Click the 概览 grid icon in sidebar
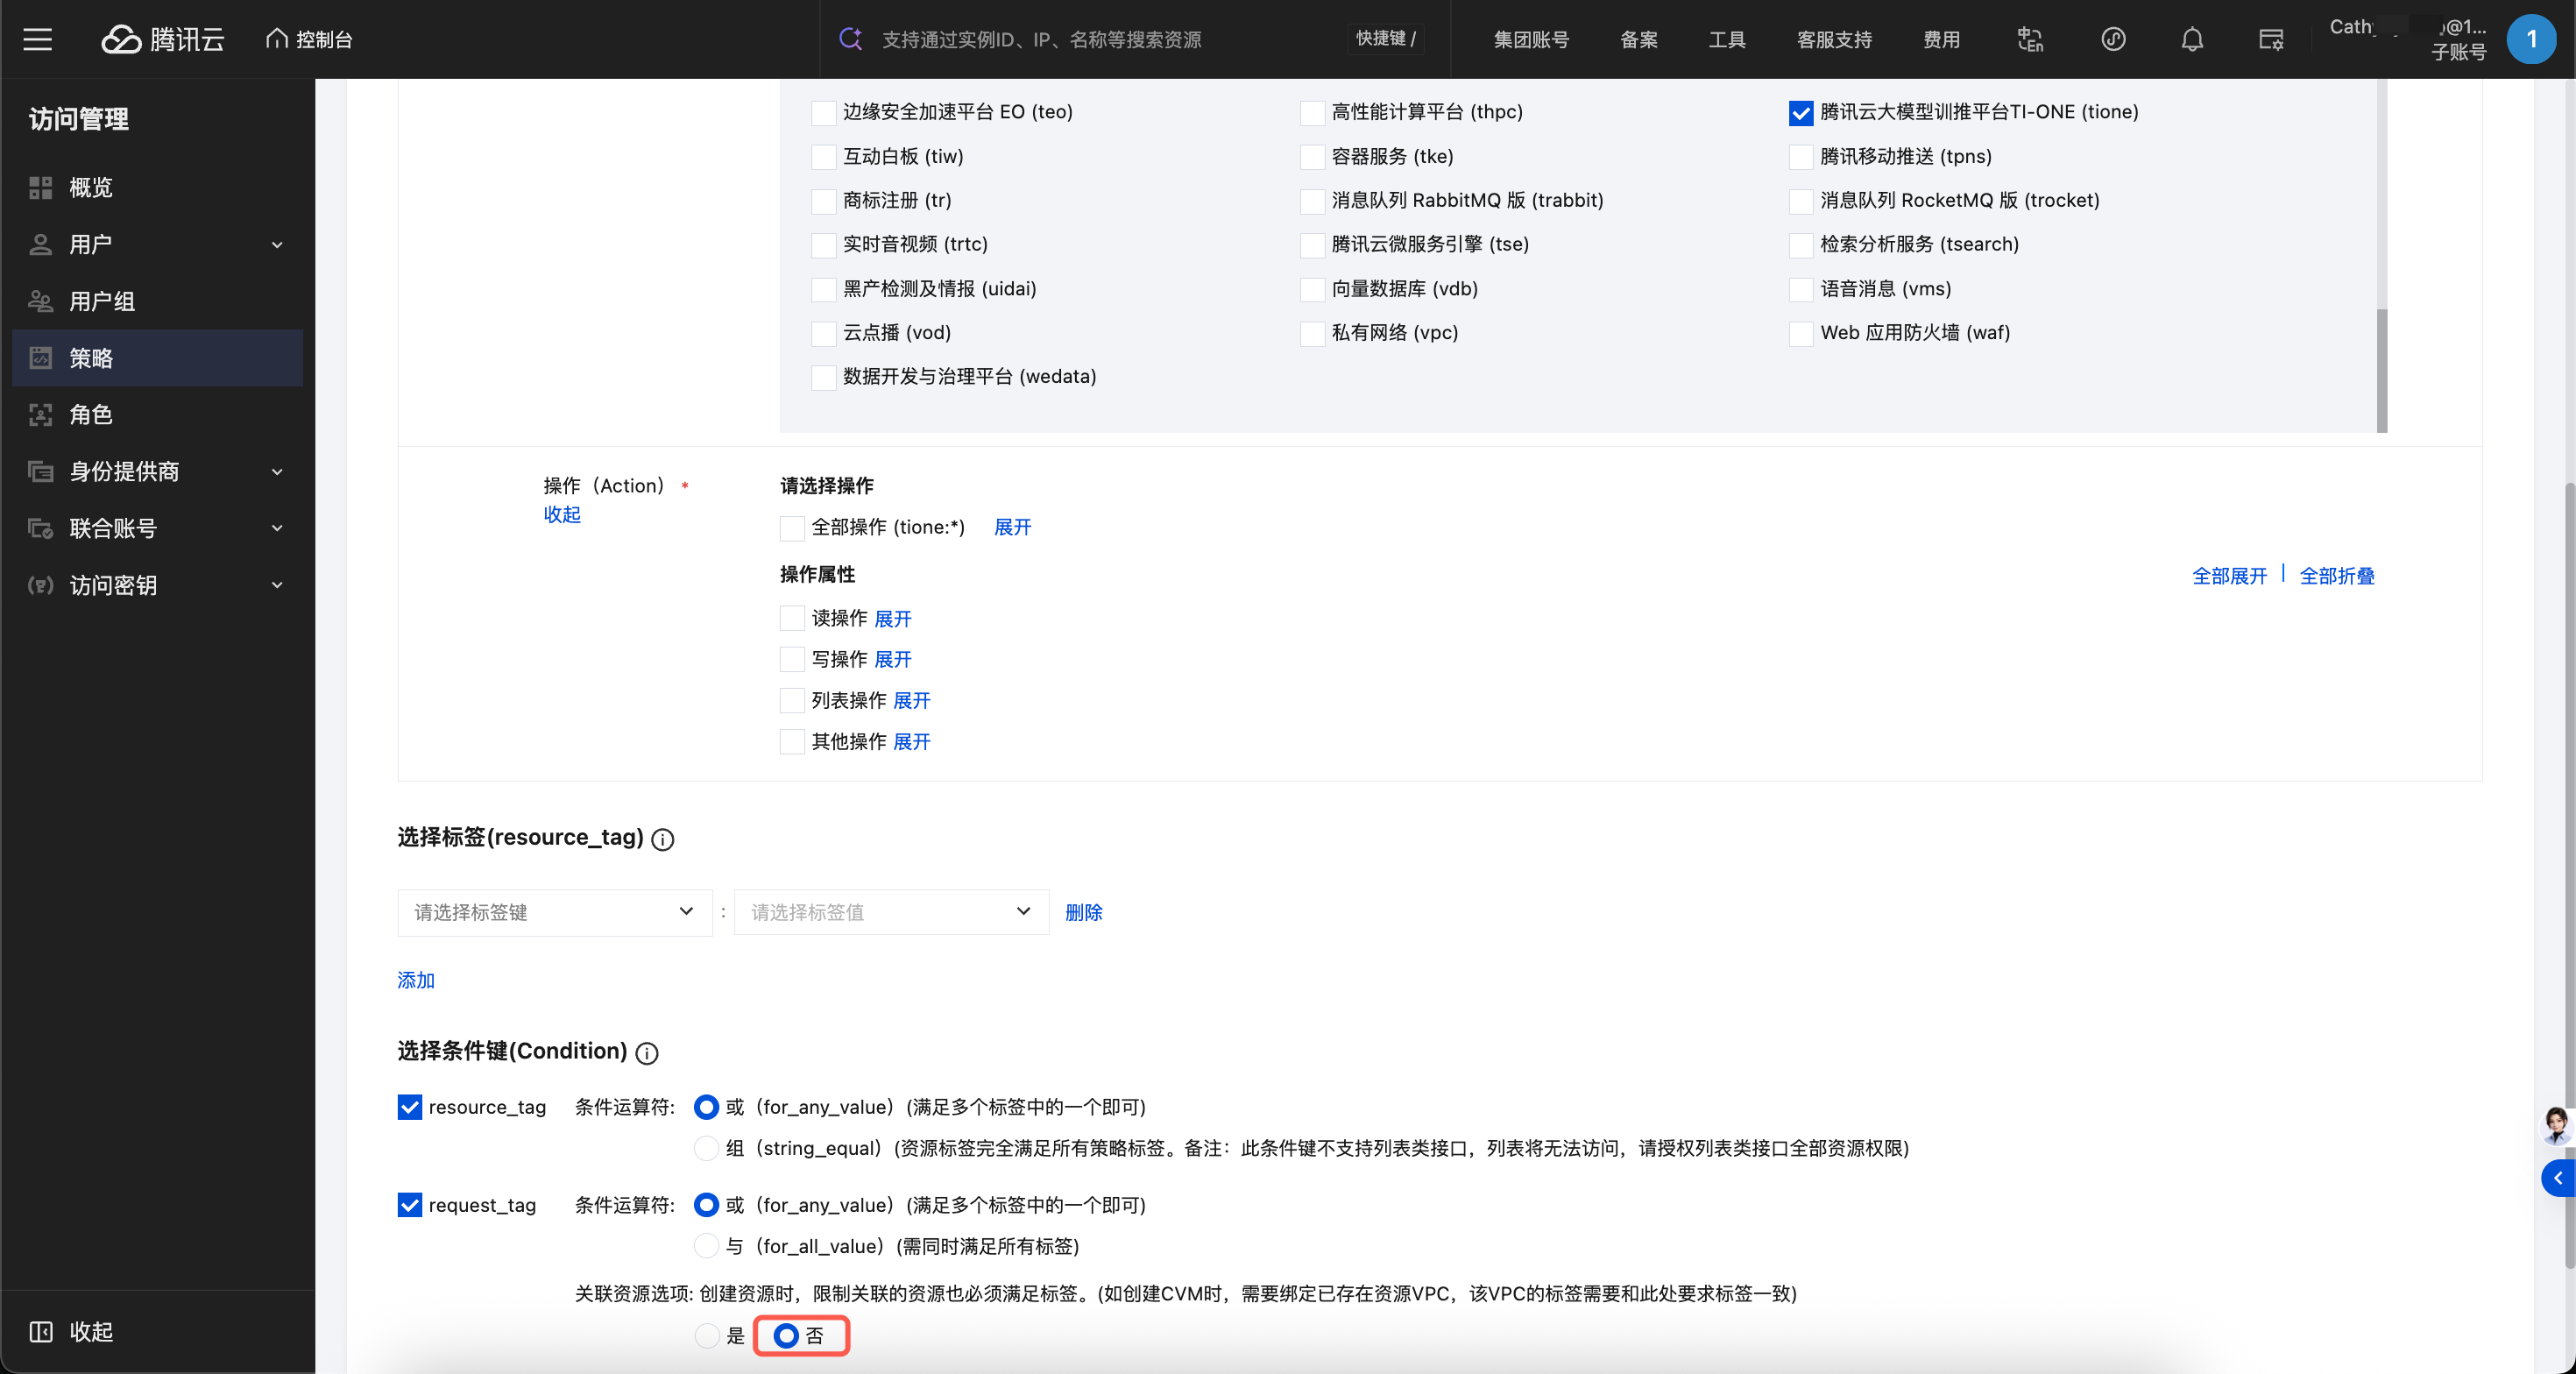2576x1374 pixels. [x=41, y=188]
